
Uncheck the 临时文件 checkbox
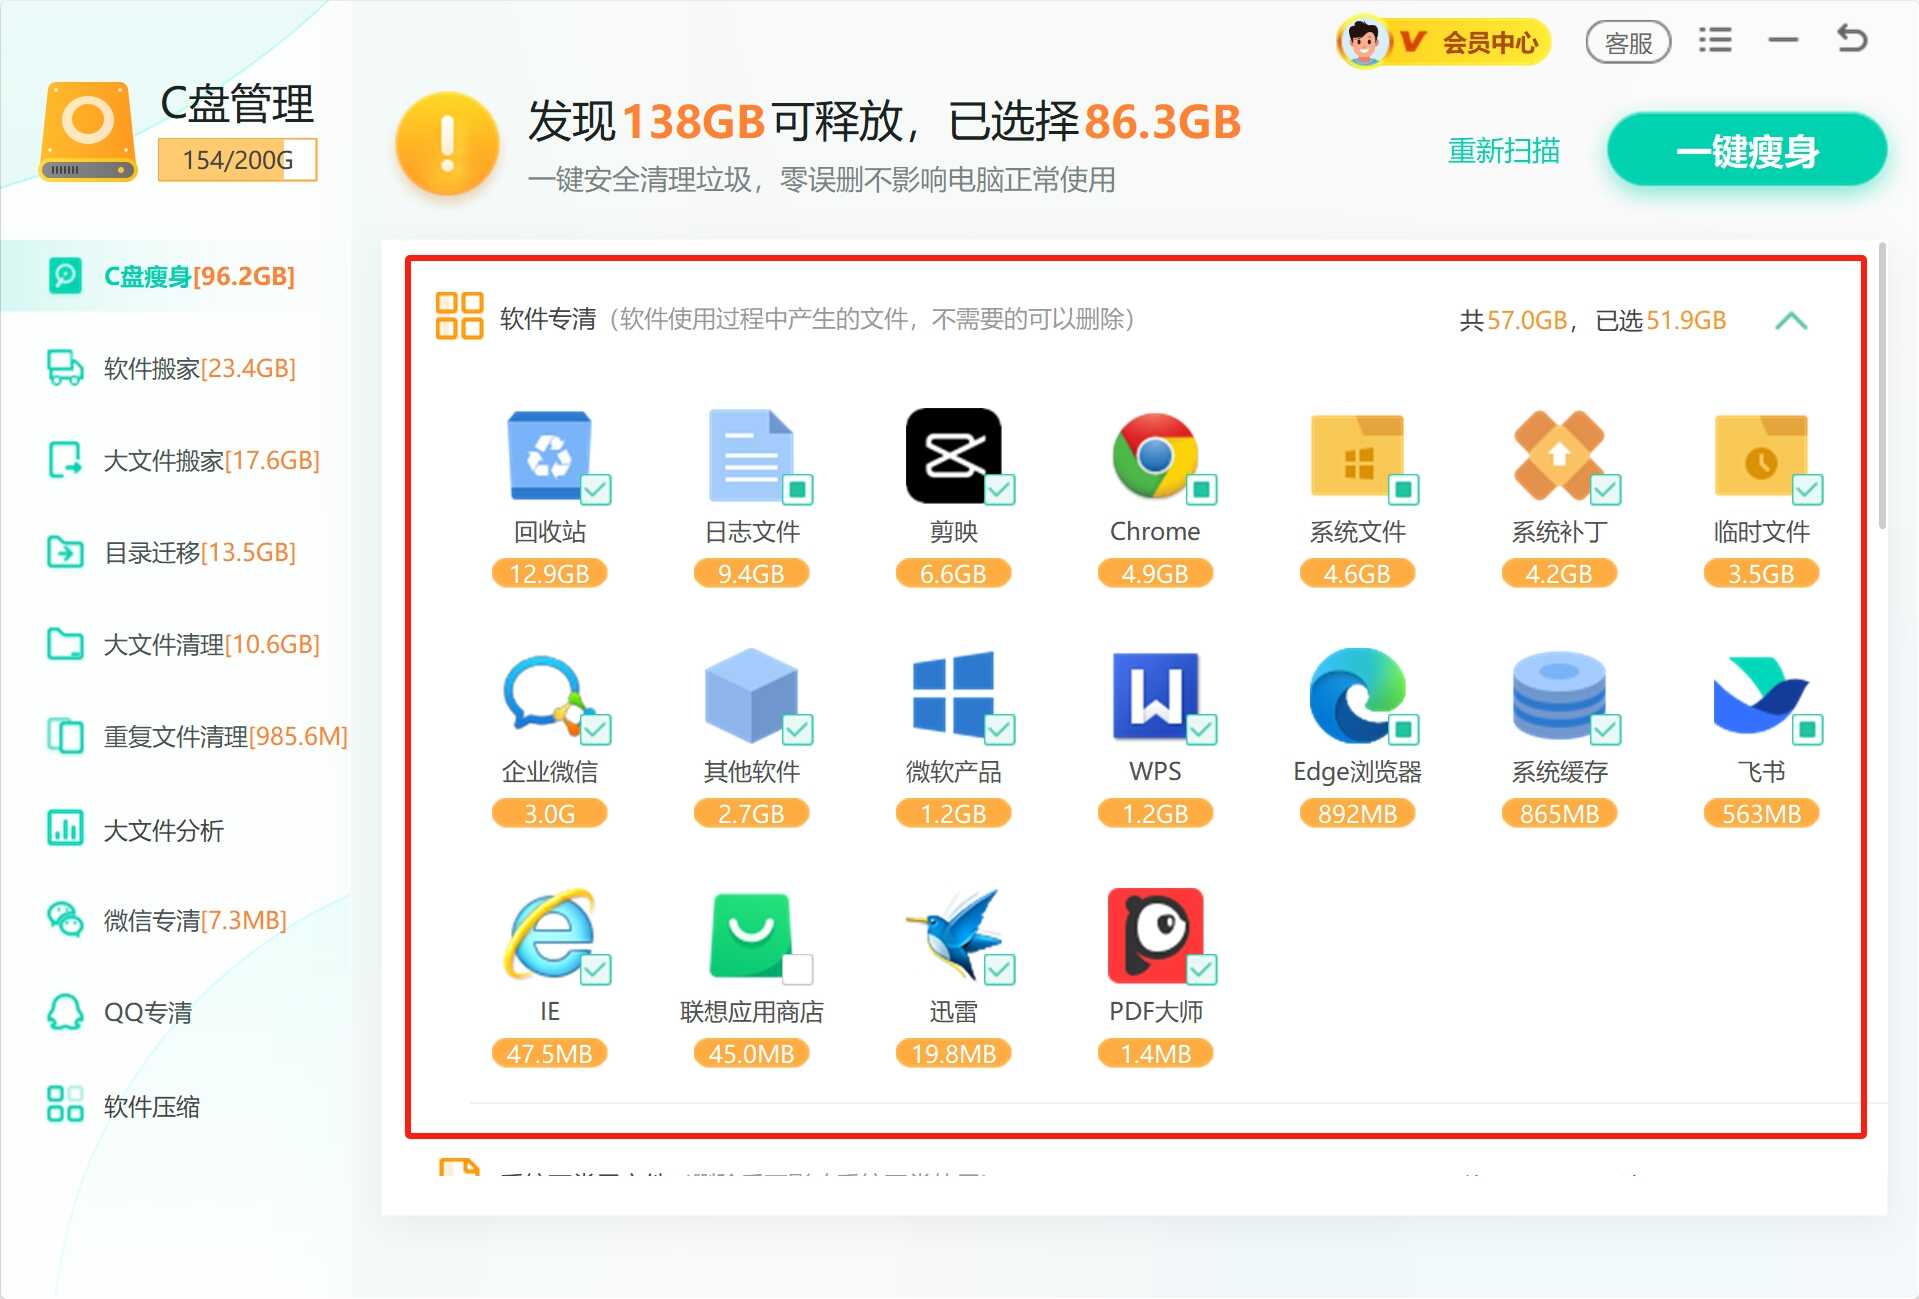coord(1808,489)
